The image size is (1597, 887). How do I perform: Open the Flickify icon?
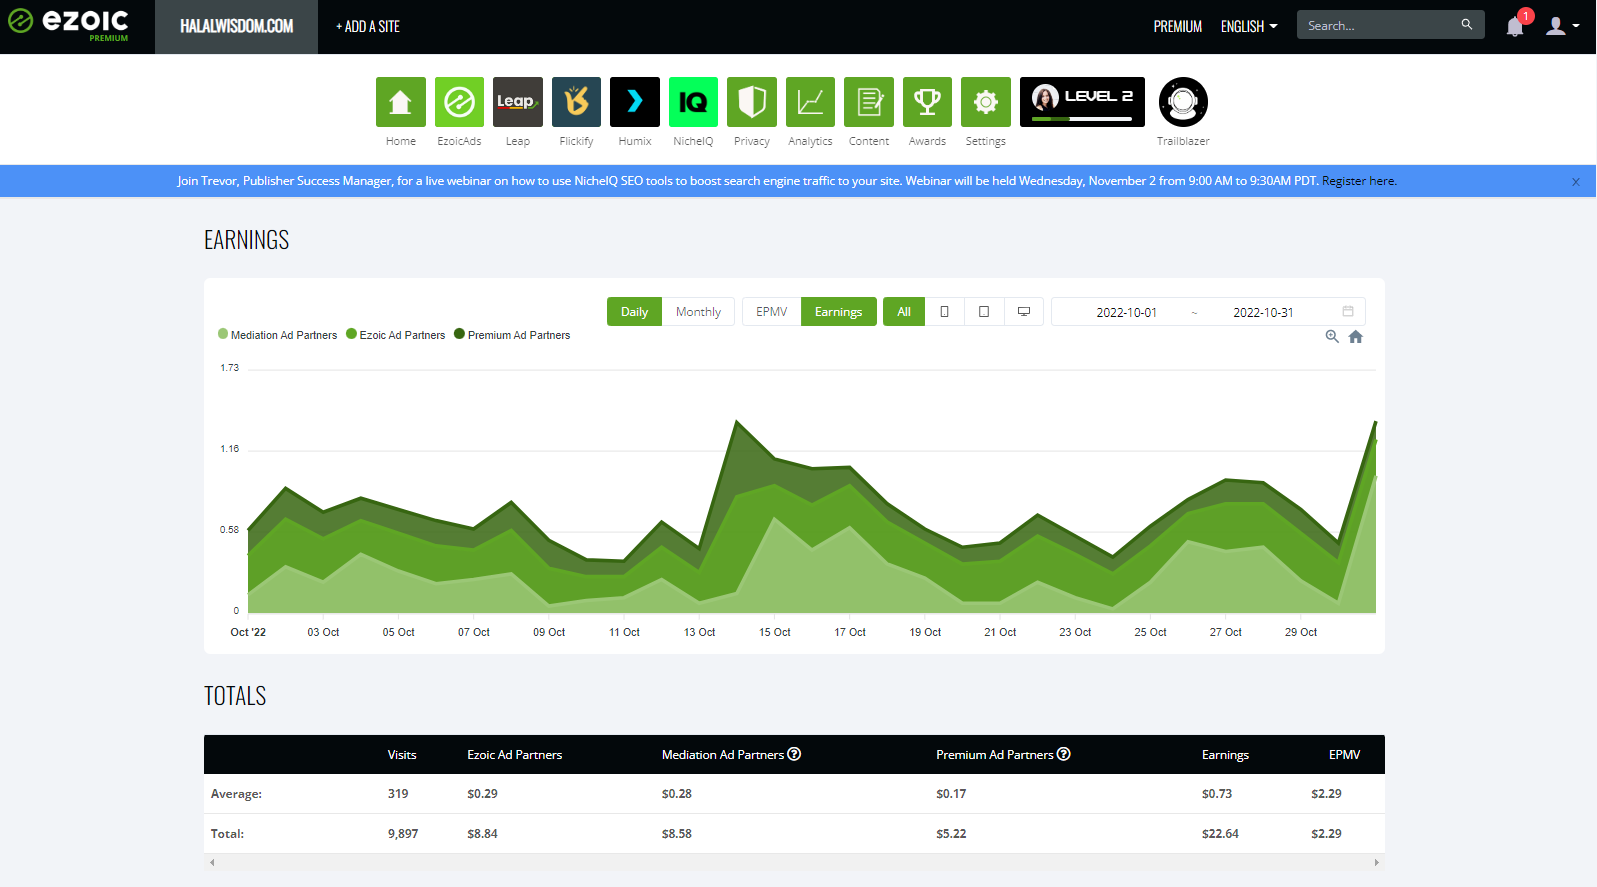(576, 102)
